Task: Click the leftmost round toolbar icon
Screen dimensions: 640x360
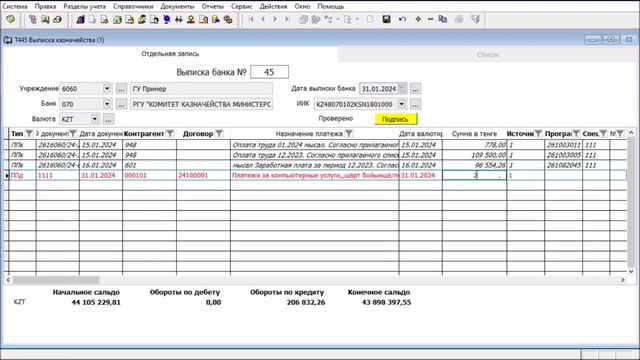Action: (11, 19)
